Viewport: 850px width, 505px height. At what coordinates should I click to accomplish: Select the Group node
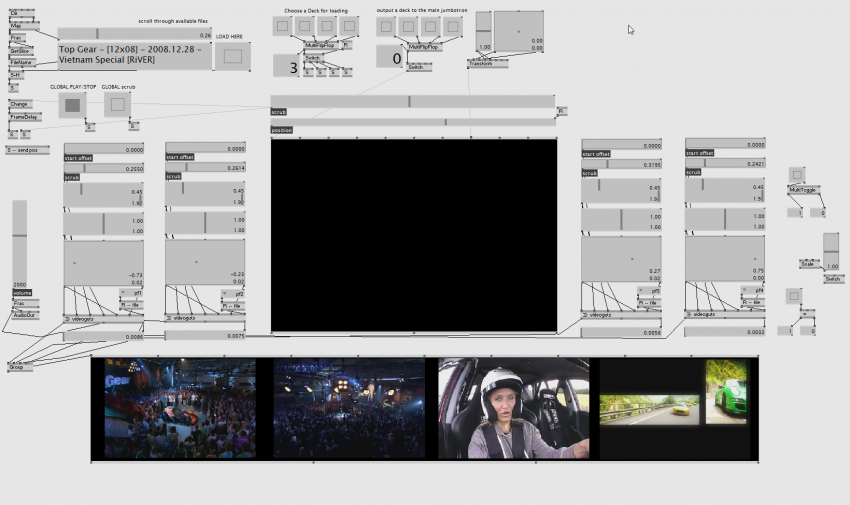pos(20,367)
